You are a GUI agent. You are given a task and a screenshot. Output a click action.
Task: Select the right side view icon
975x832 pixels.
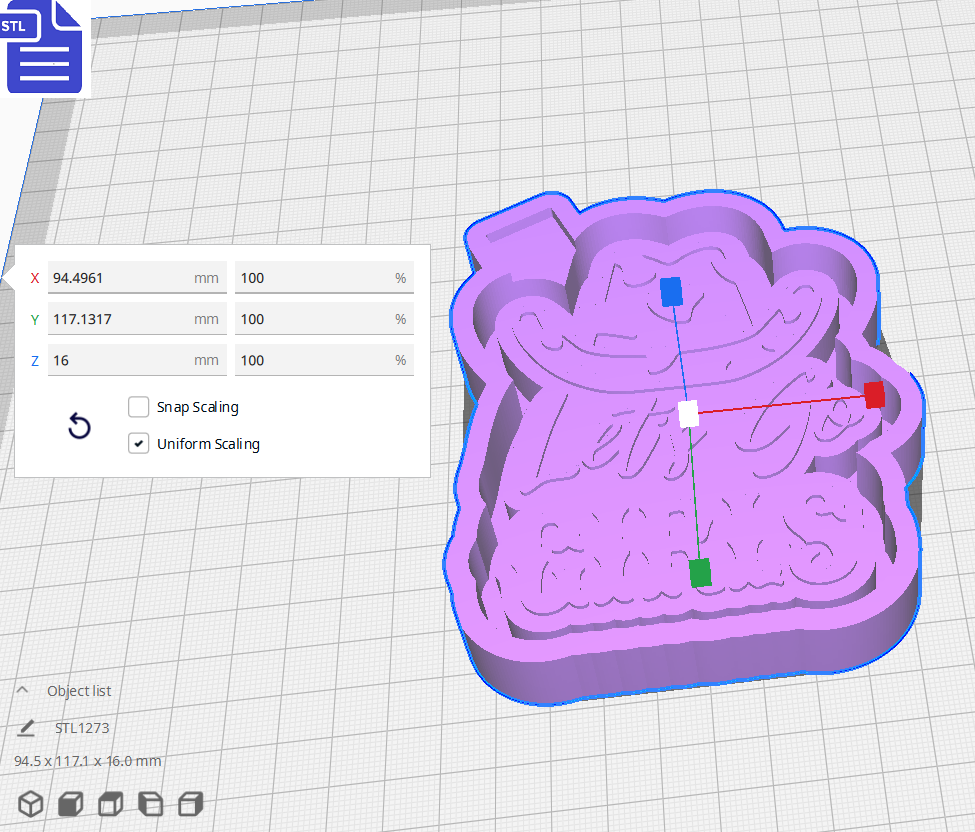[x=190, y=803]
